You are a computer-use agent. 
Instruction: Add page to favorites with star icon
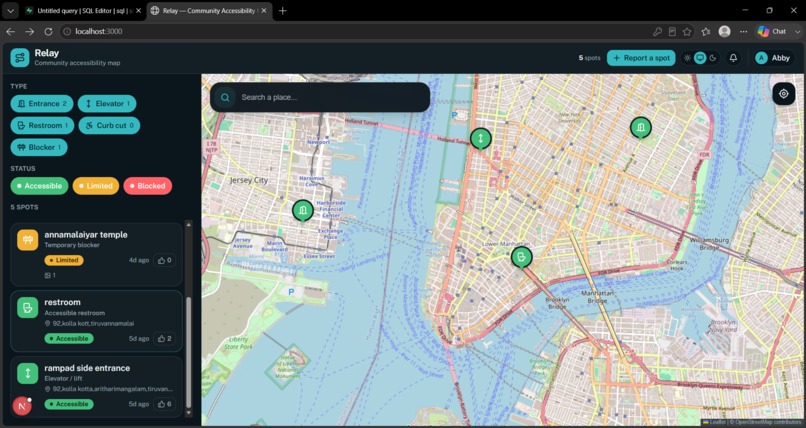pyautogui.click(x=687, y=31)
